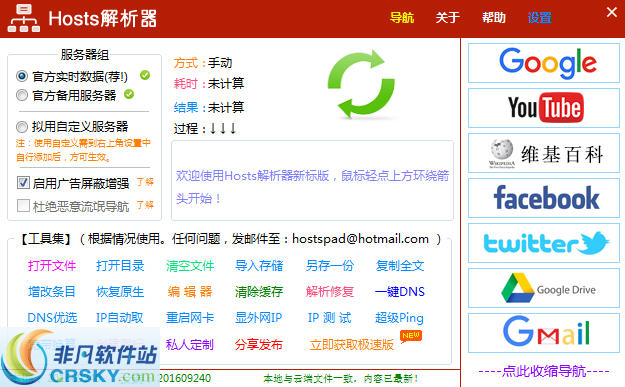Viewport: 625px width, 387px height.
Task: Click 一键DNS tool
Action: coord(400,292)
